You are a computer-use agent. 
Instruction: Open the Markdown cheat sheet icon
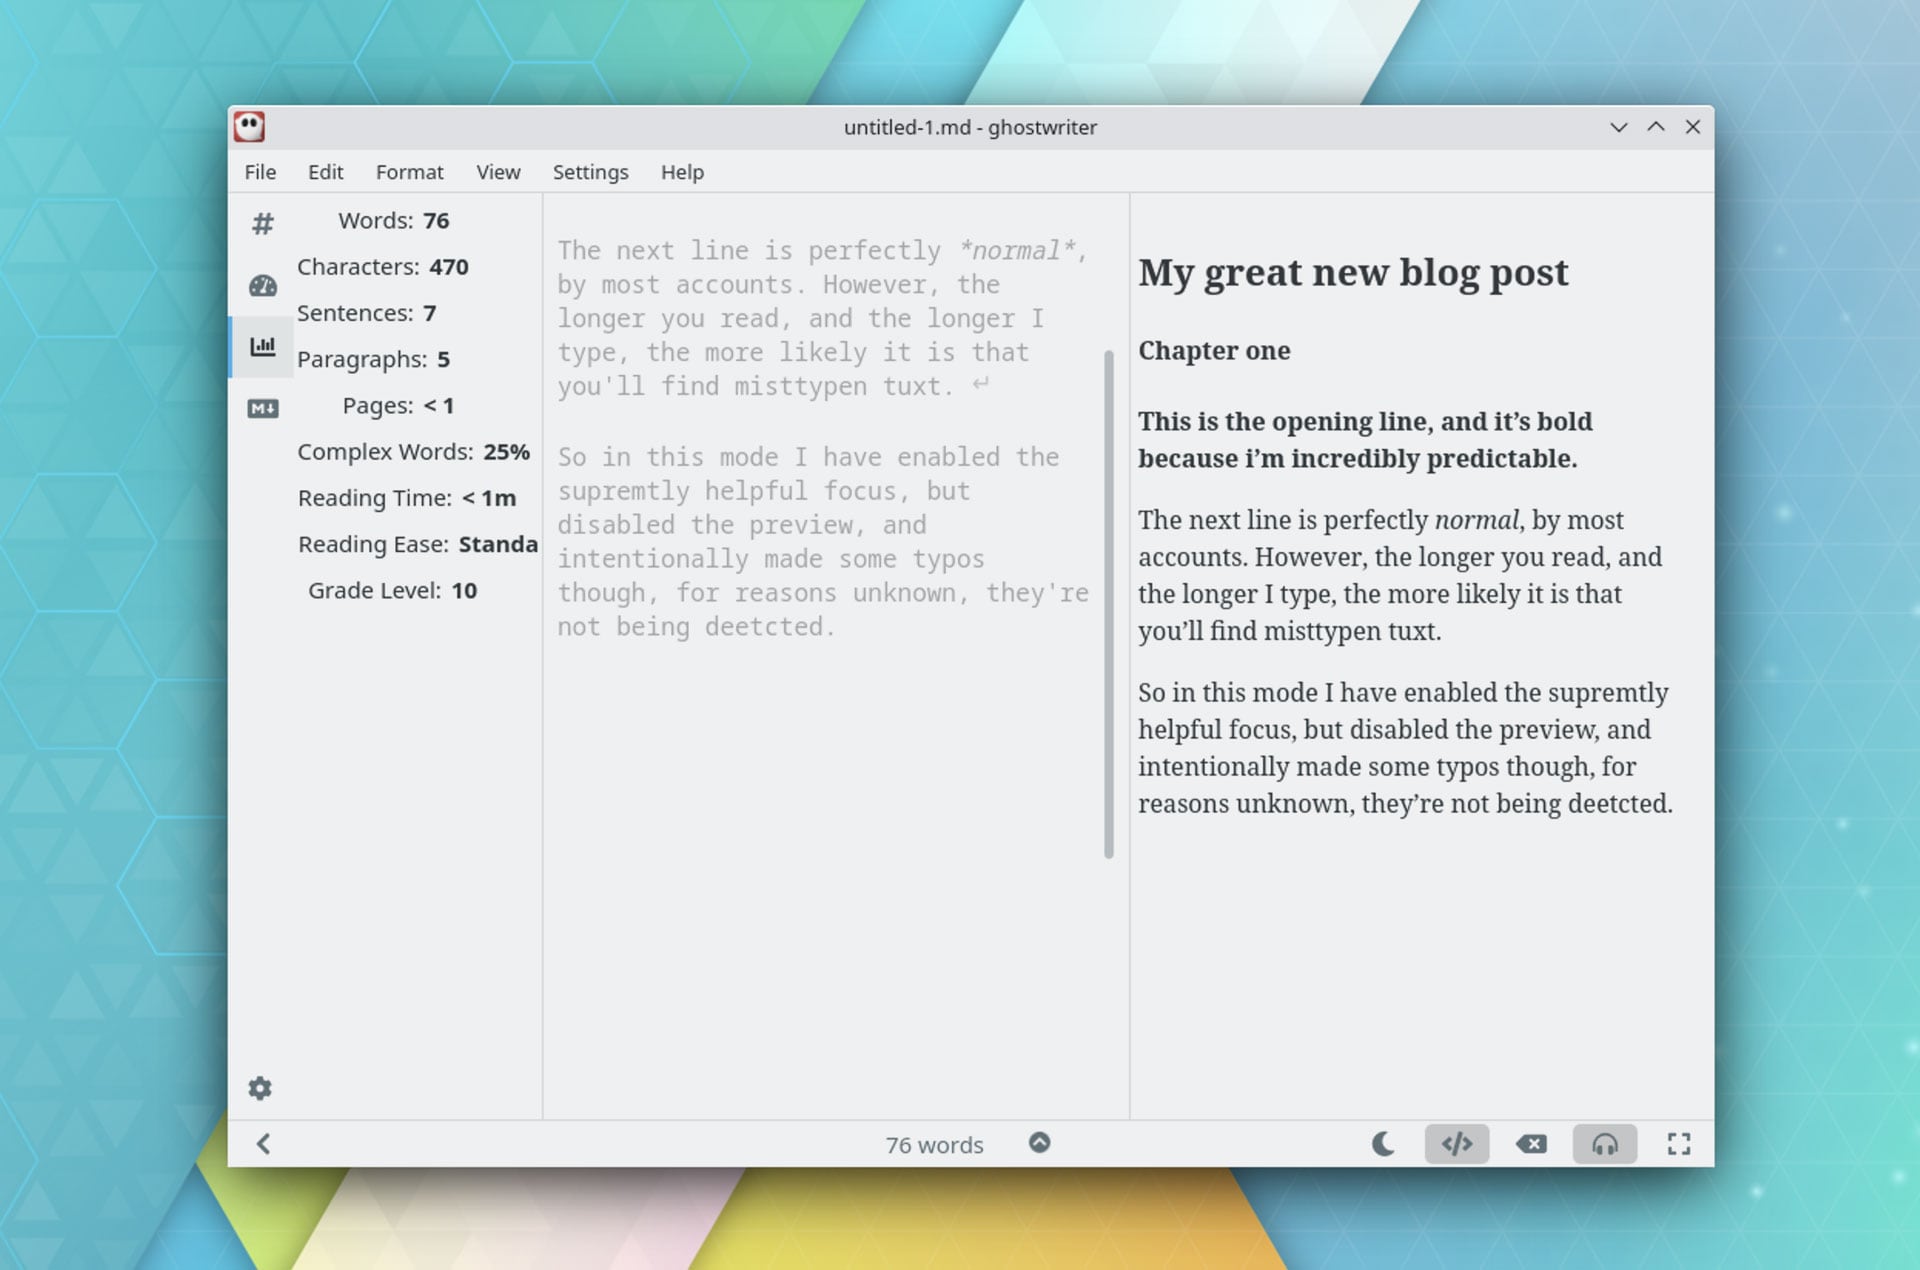(262, 408)
